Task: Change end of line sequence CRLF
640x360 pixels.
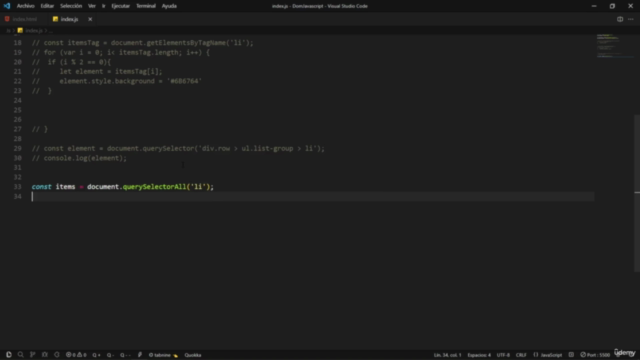Action: pyautogui.click(x=521, y=355)
